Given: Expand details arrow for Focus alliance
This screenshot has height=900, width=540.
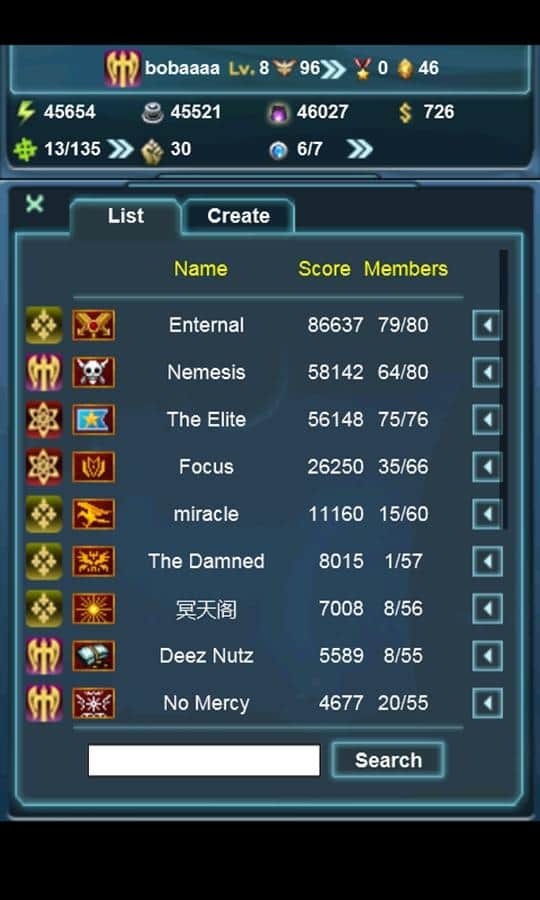Looking at the screenshot, I should point(487,467).
